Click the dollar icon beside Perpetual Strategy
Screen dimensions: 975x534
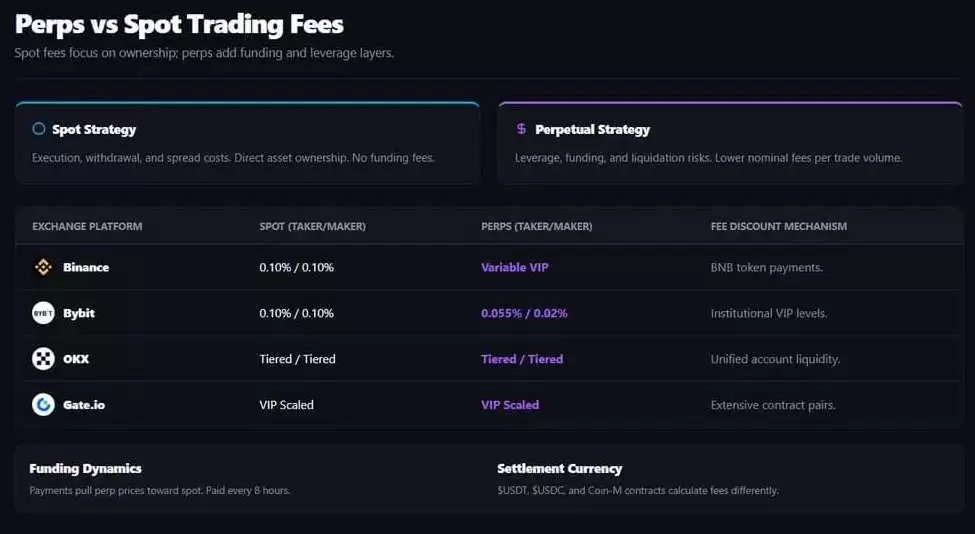521,129
